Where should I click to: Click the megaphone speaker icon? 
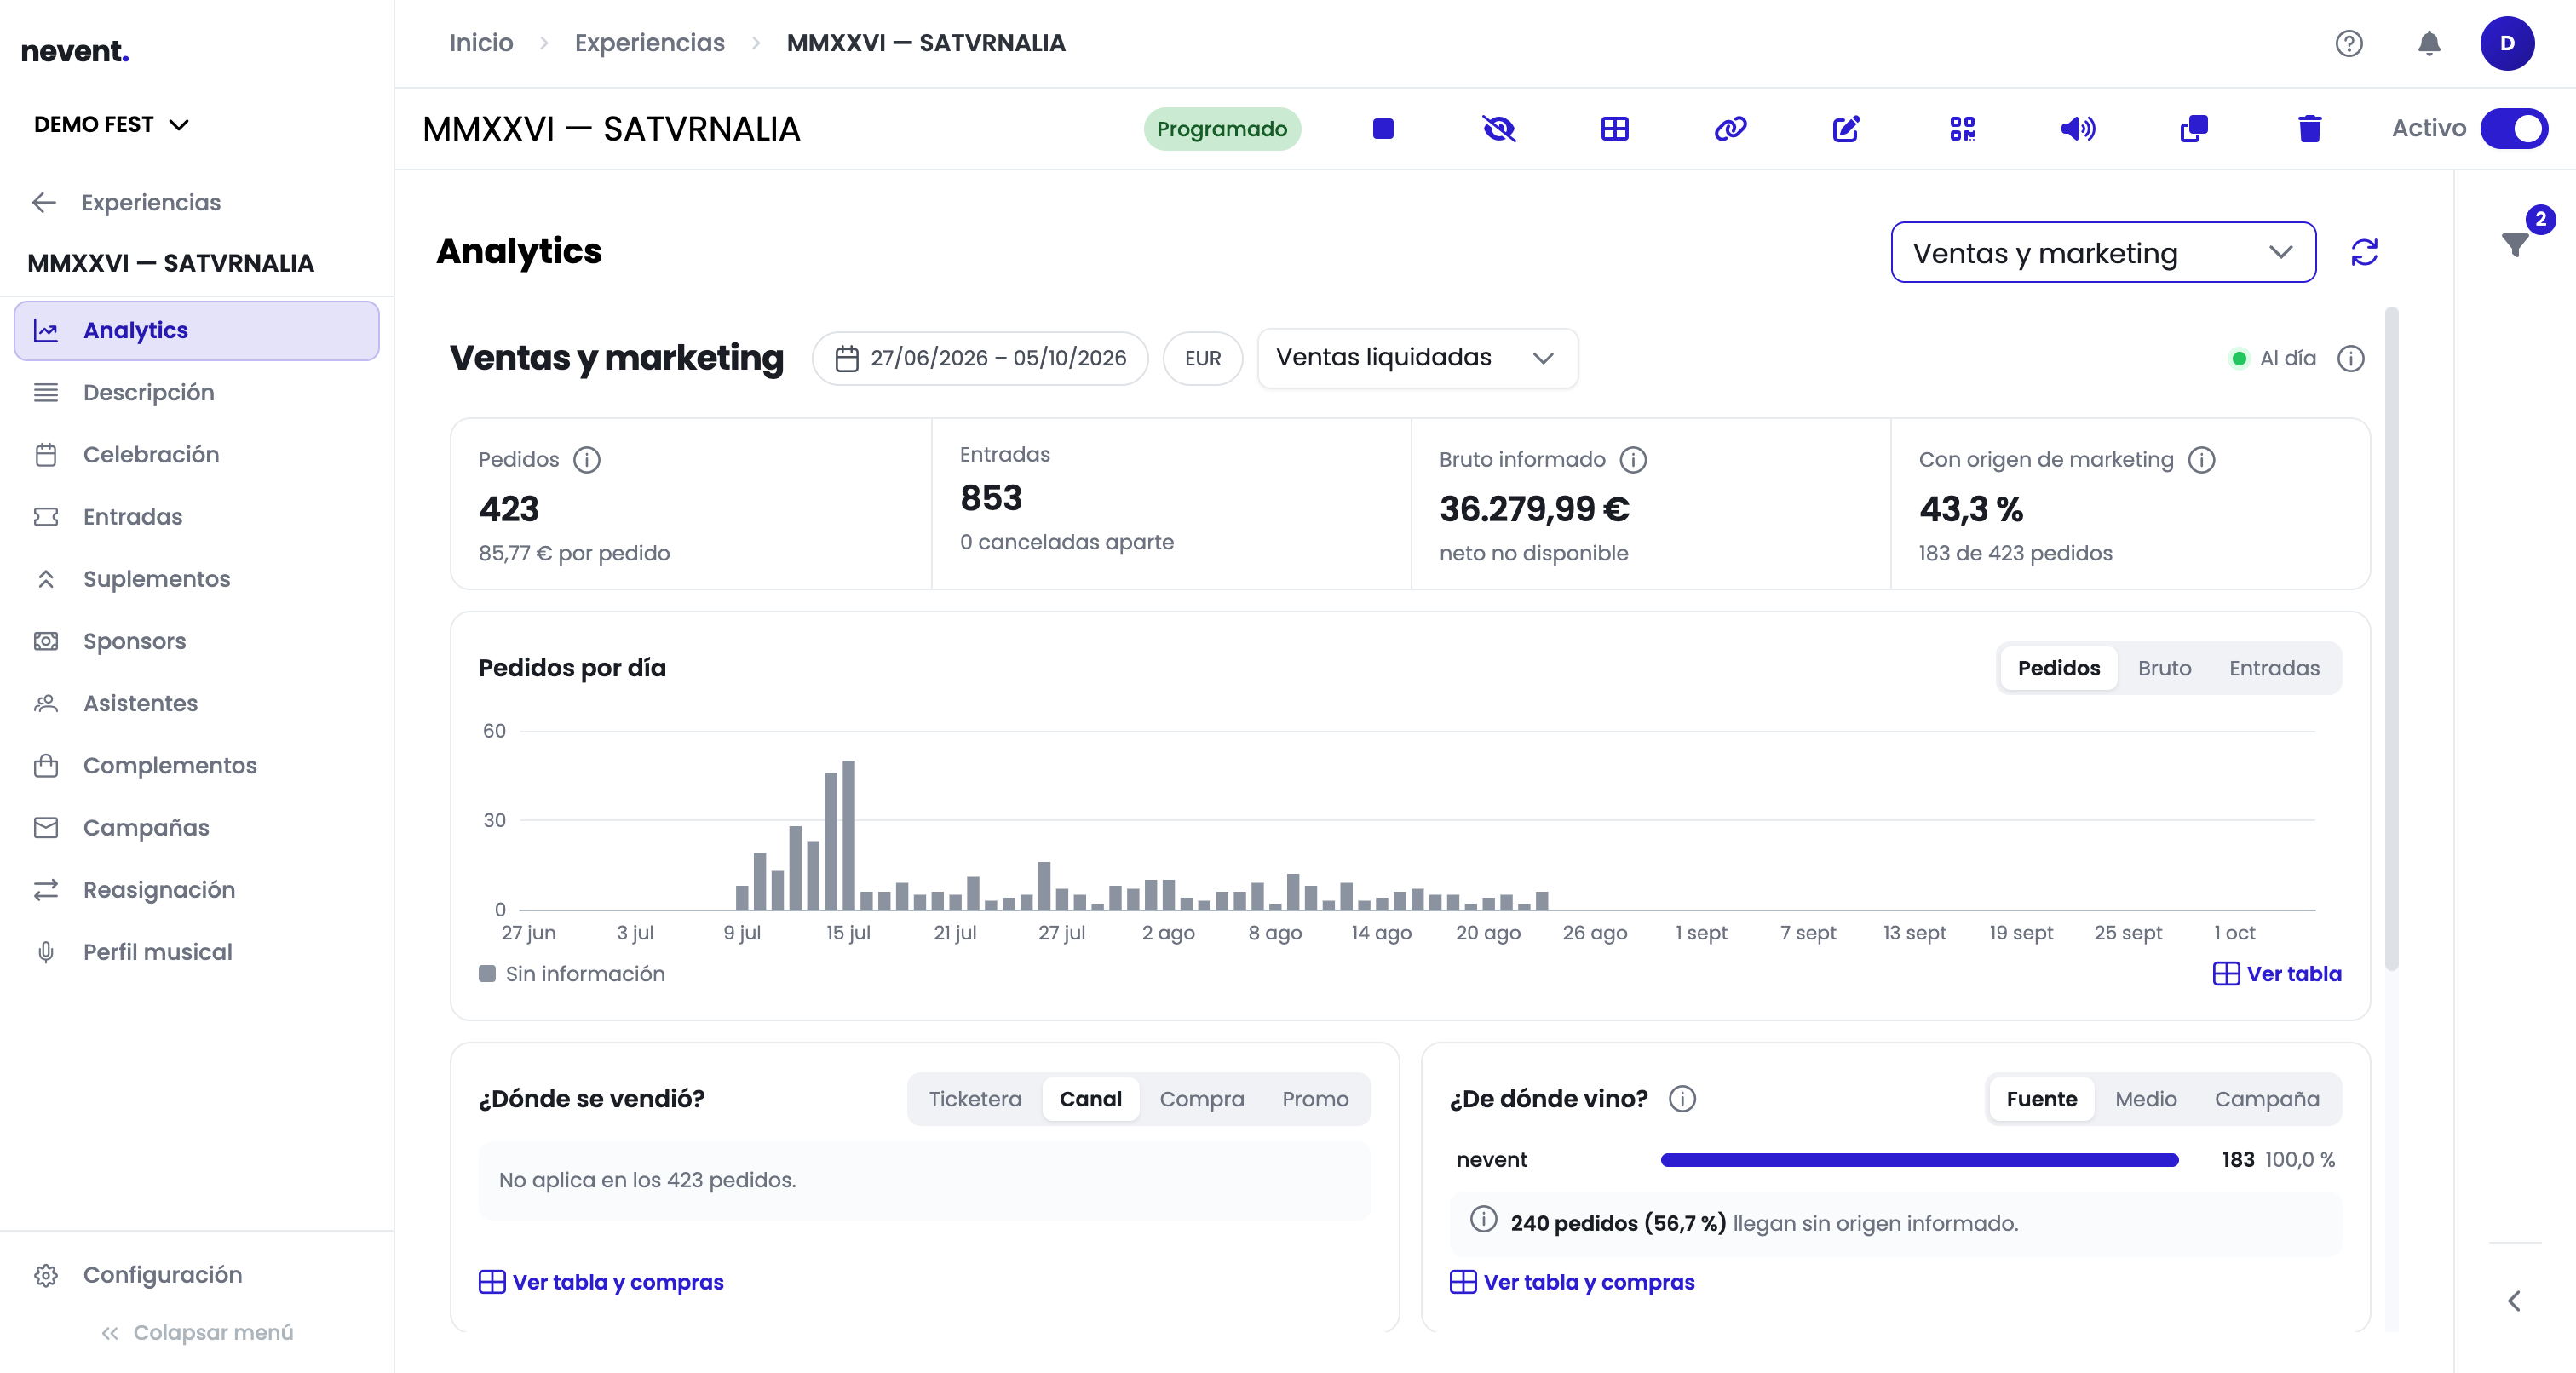pos(2078,129)
